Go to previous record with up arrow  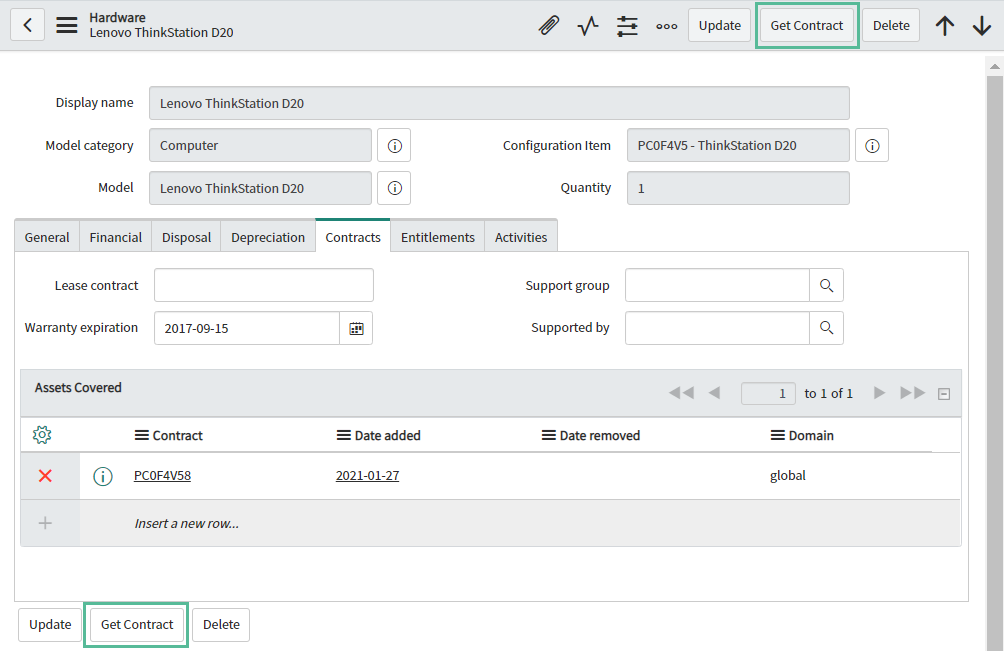pyautogui.click(x=944, y=26)
